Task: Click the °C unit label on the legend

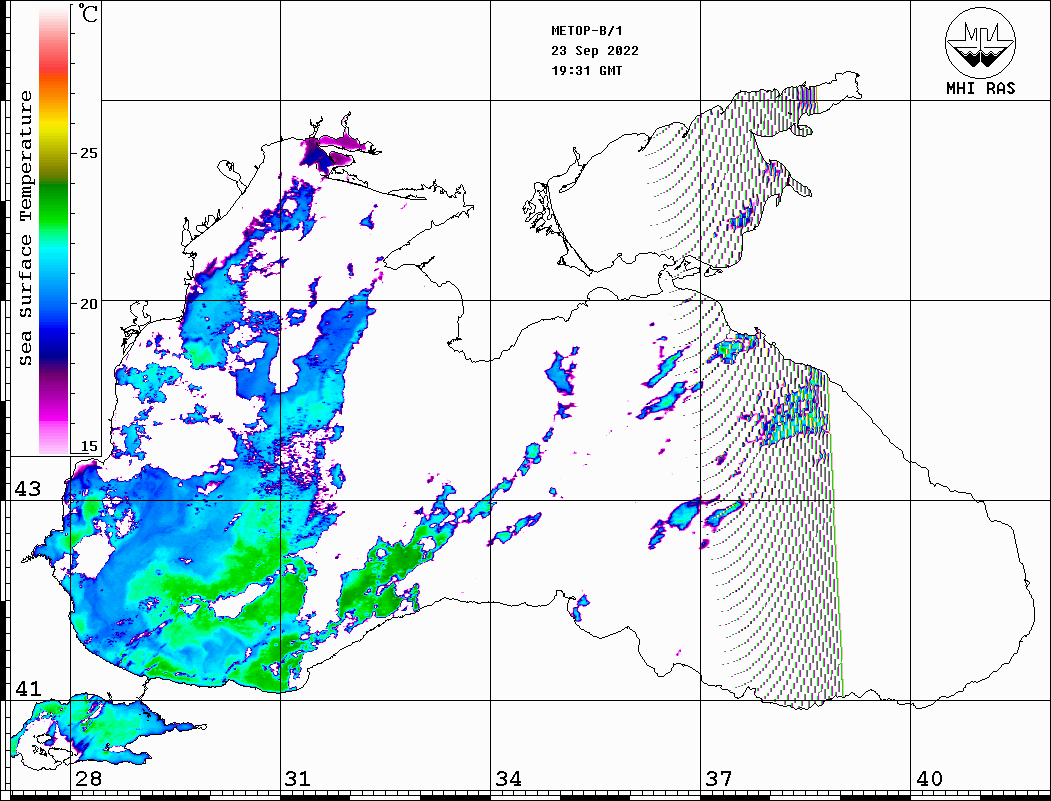Action: [x=88, y=13]
